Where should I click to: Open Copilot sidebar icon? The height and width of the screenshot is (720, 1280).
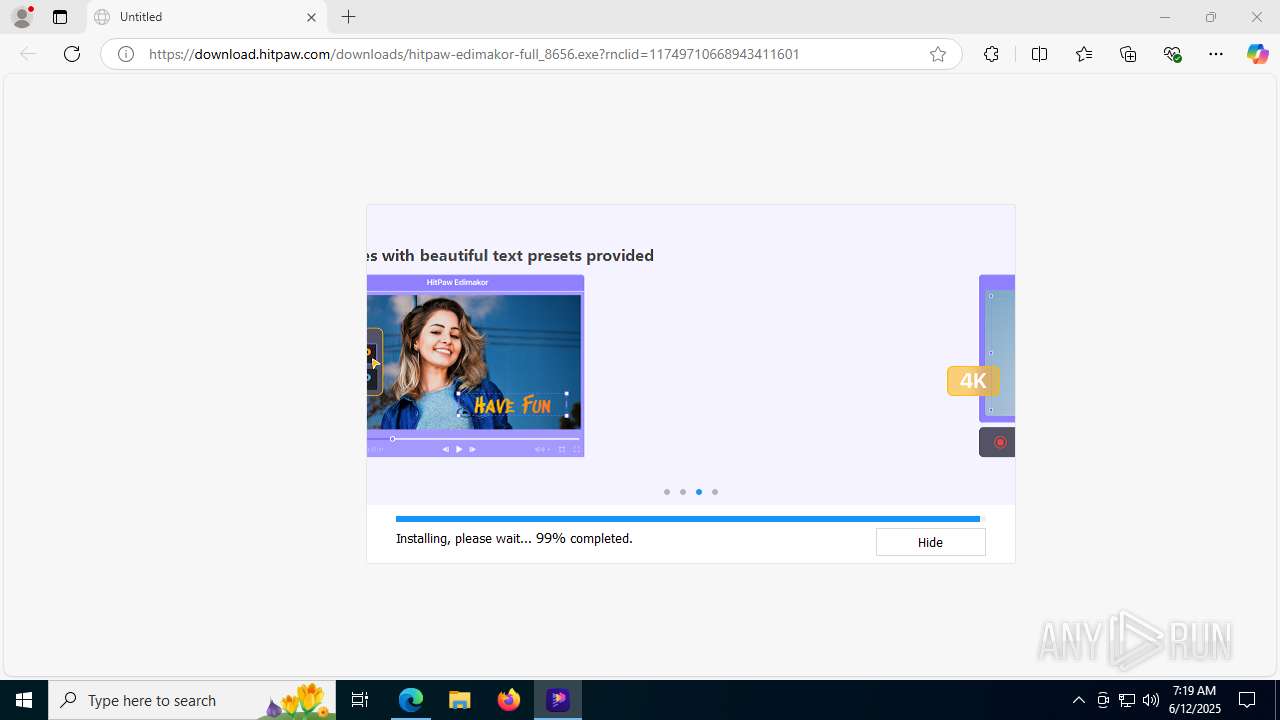coord(1258,54)
